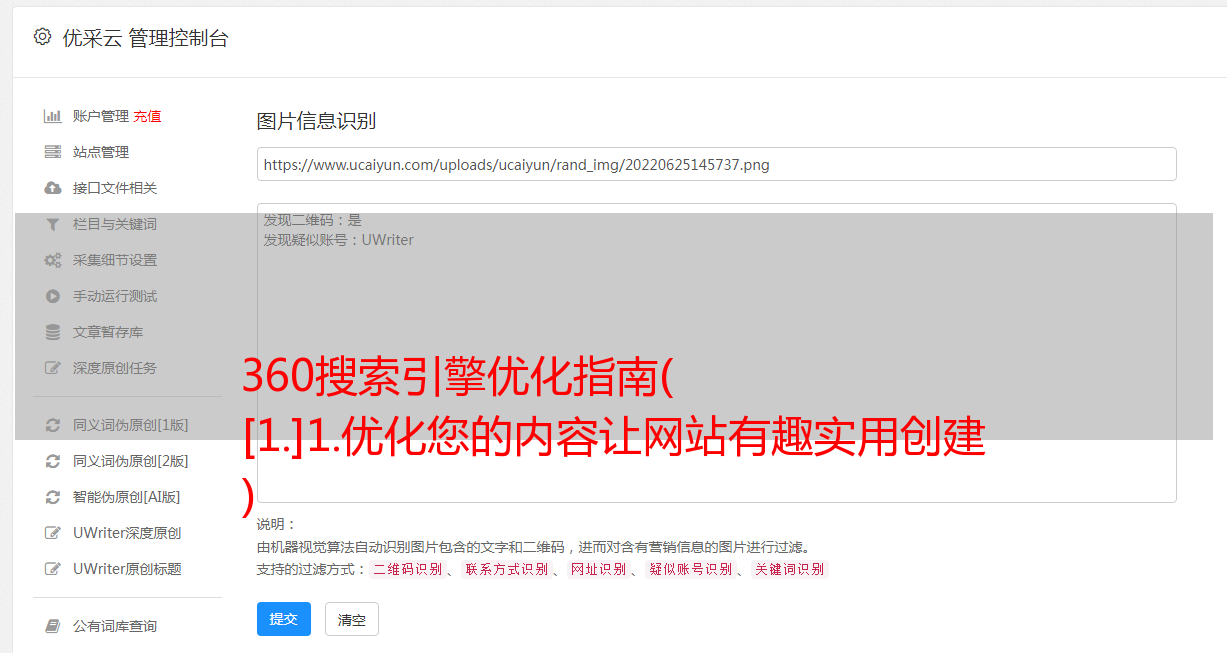Click the 图片信息识别 heading

click(x=316, y=121)
